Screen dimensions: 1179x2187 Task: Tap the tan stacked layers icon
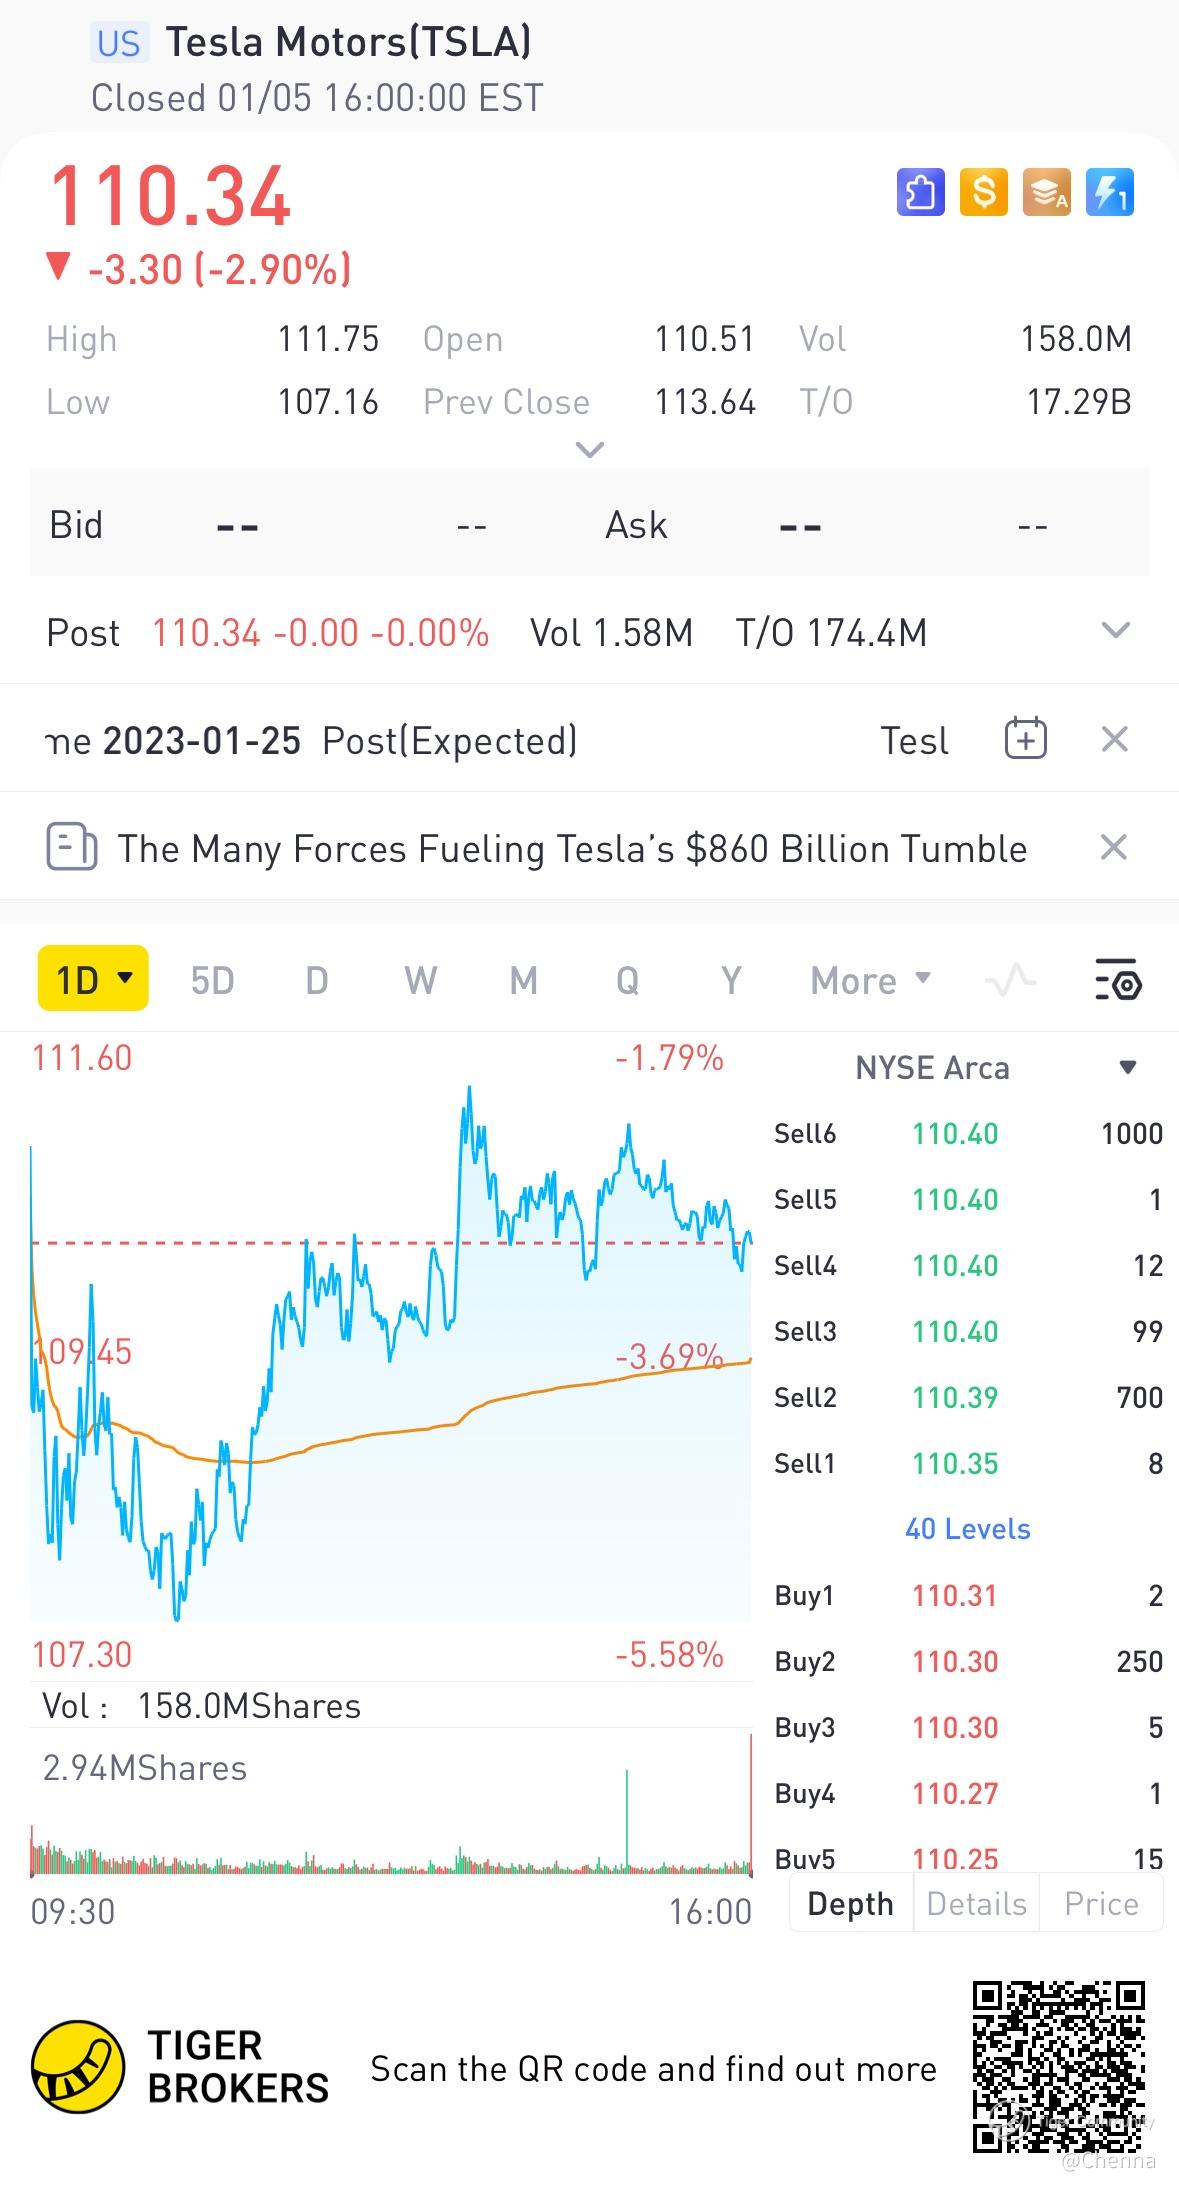point(1047,192)
